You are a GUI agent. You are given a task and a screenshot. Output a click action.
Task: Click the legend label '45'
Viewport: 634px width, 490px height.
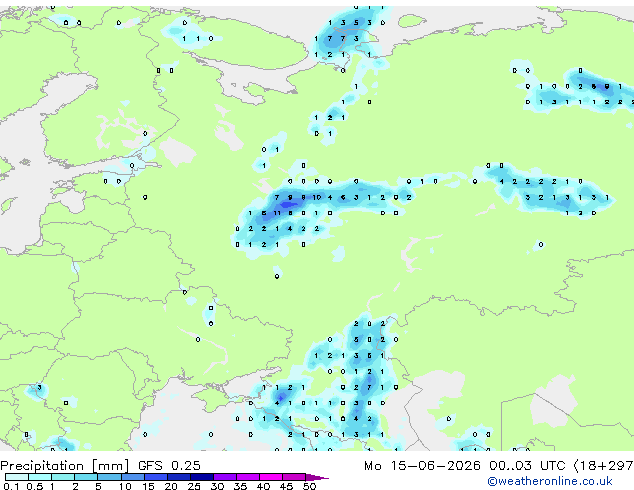[286, 486]
